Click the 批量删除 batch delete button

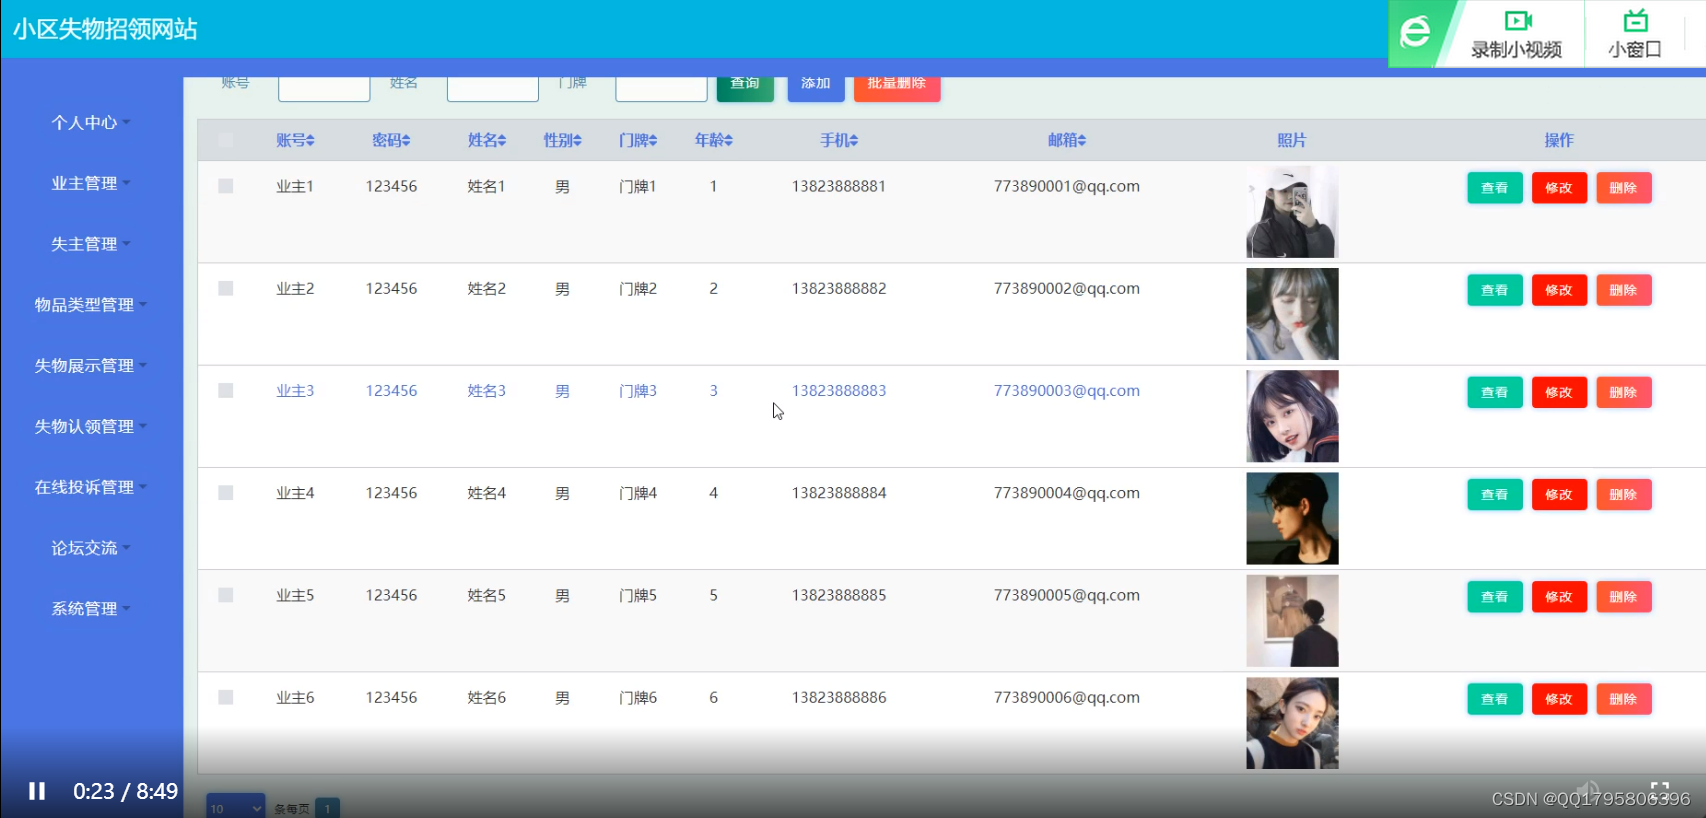897,87
